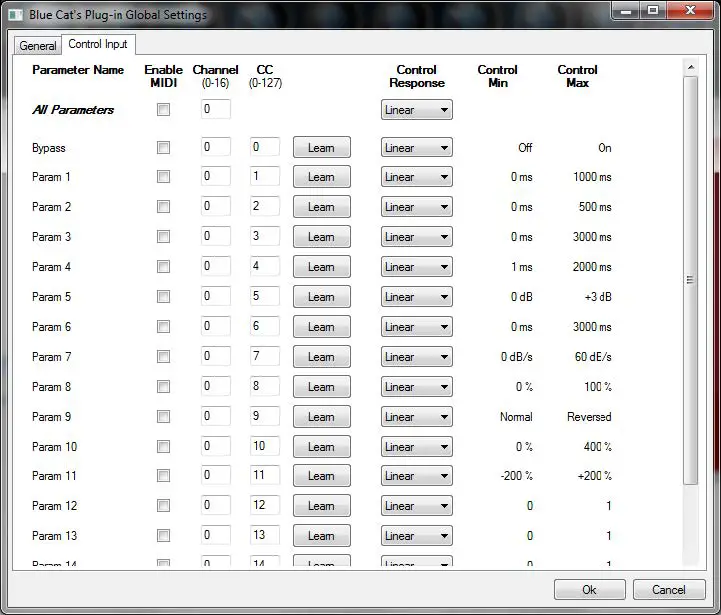Check the Param 4 Enable MIDI box
The width and height of the screenshot is (721, 615).
(x=163, y=267)
